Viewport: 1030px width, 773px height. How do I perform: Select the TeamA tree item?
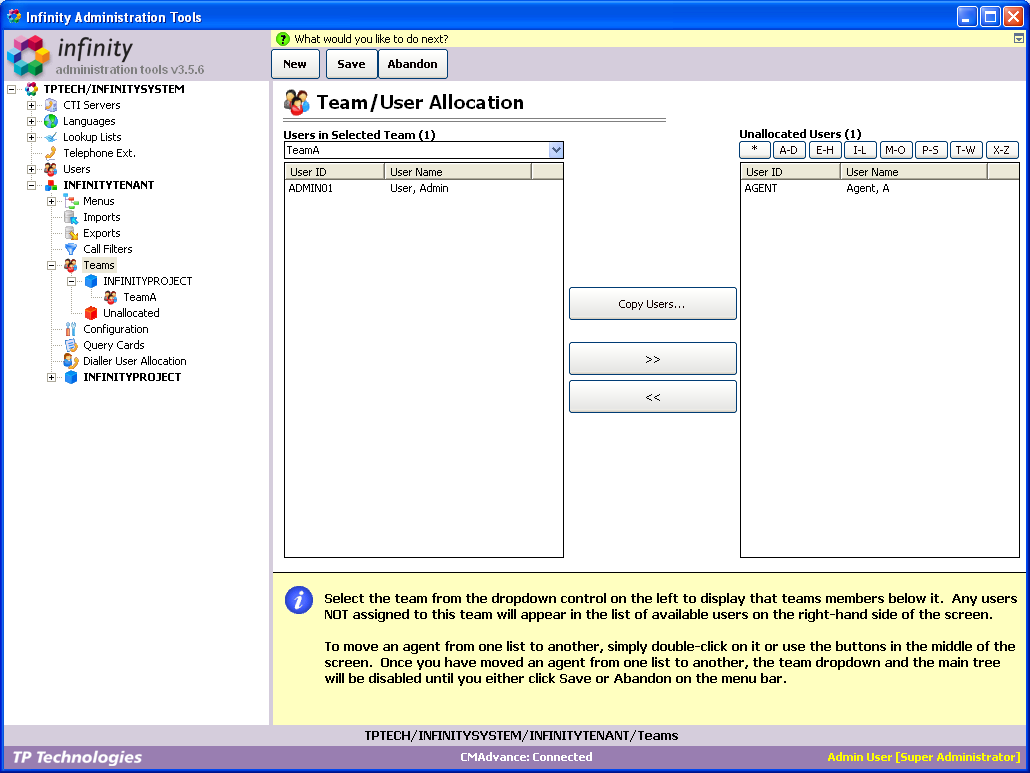(140, 298)
